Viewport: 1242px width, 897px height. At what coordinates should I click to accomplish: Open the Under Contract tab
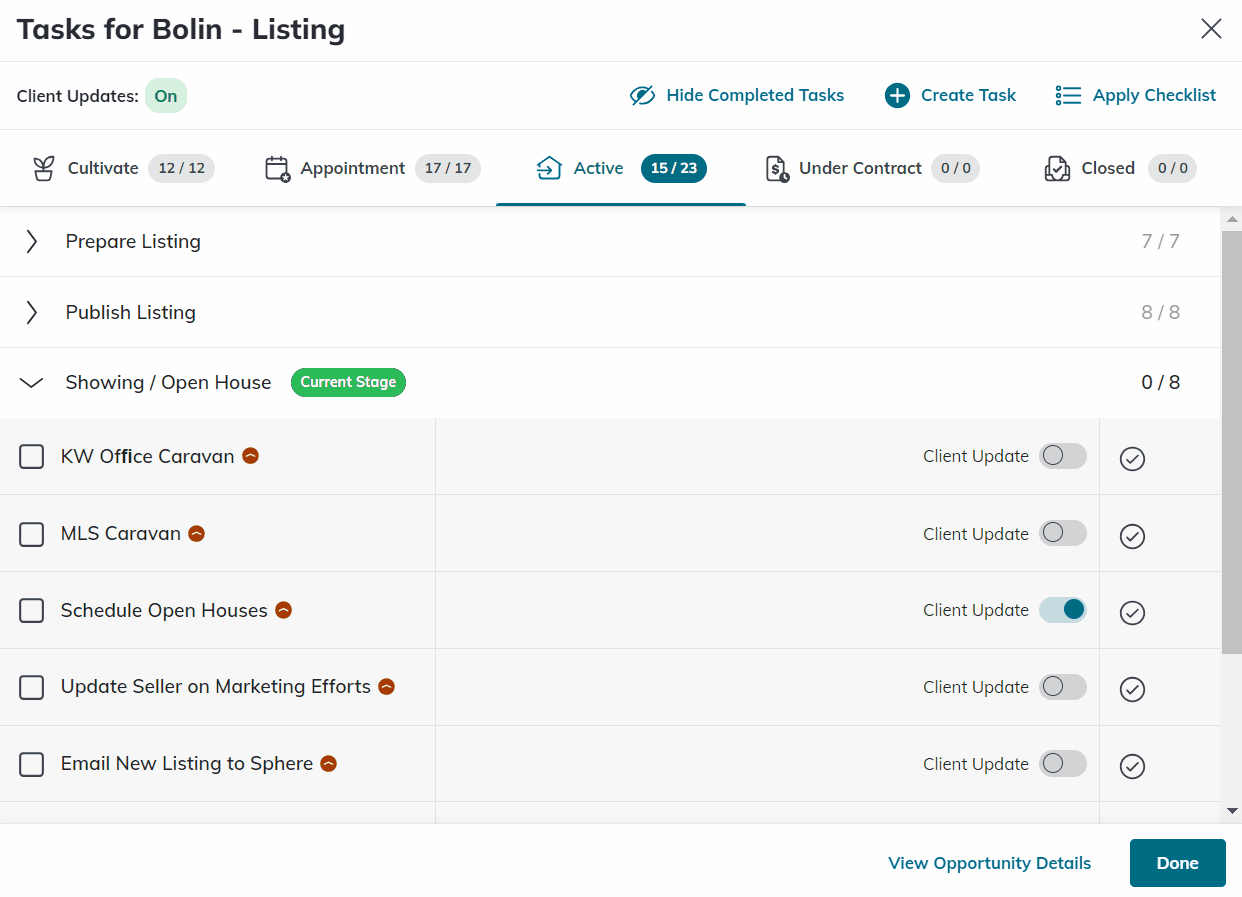[x=871, y=168]
